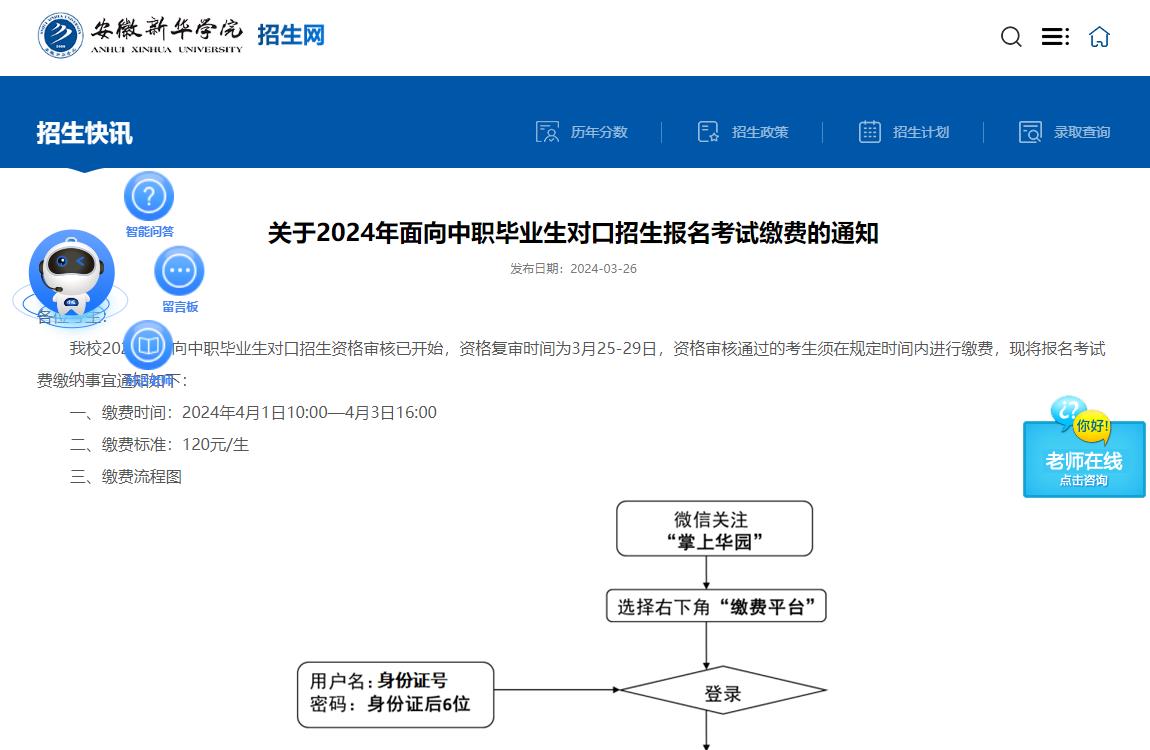The image size is (1150, 750).
Task: Click the 智能问答 label
Action: click(x=150, y=232)
